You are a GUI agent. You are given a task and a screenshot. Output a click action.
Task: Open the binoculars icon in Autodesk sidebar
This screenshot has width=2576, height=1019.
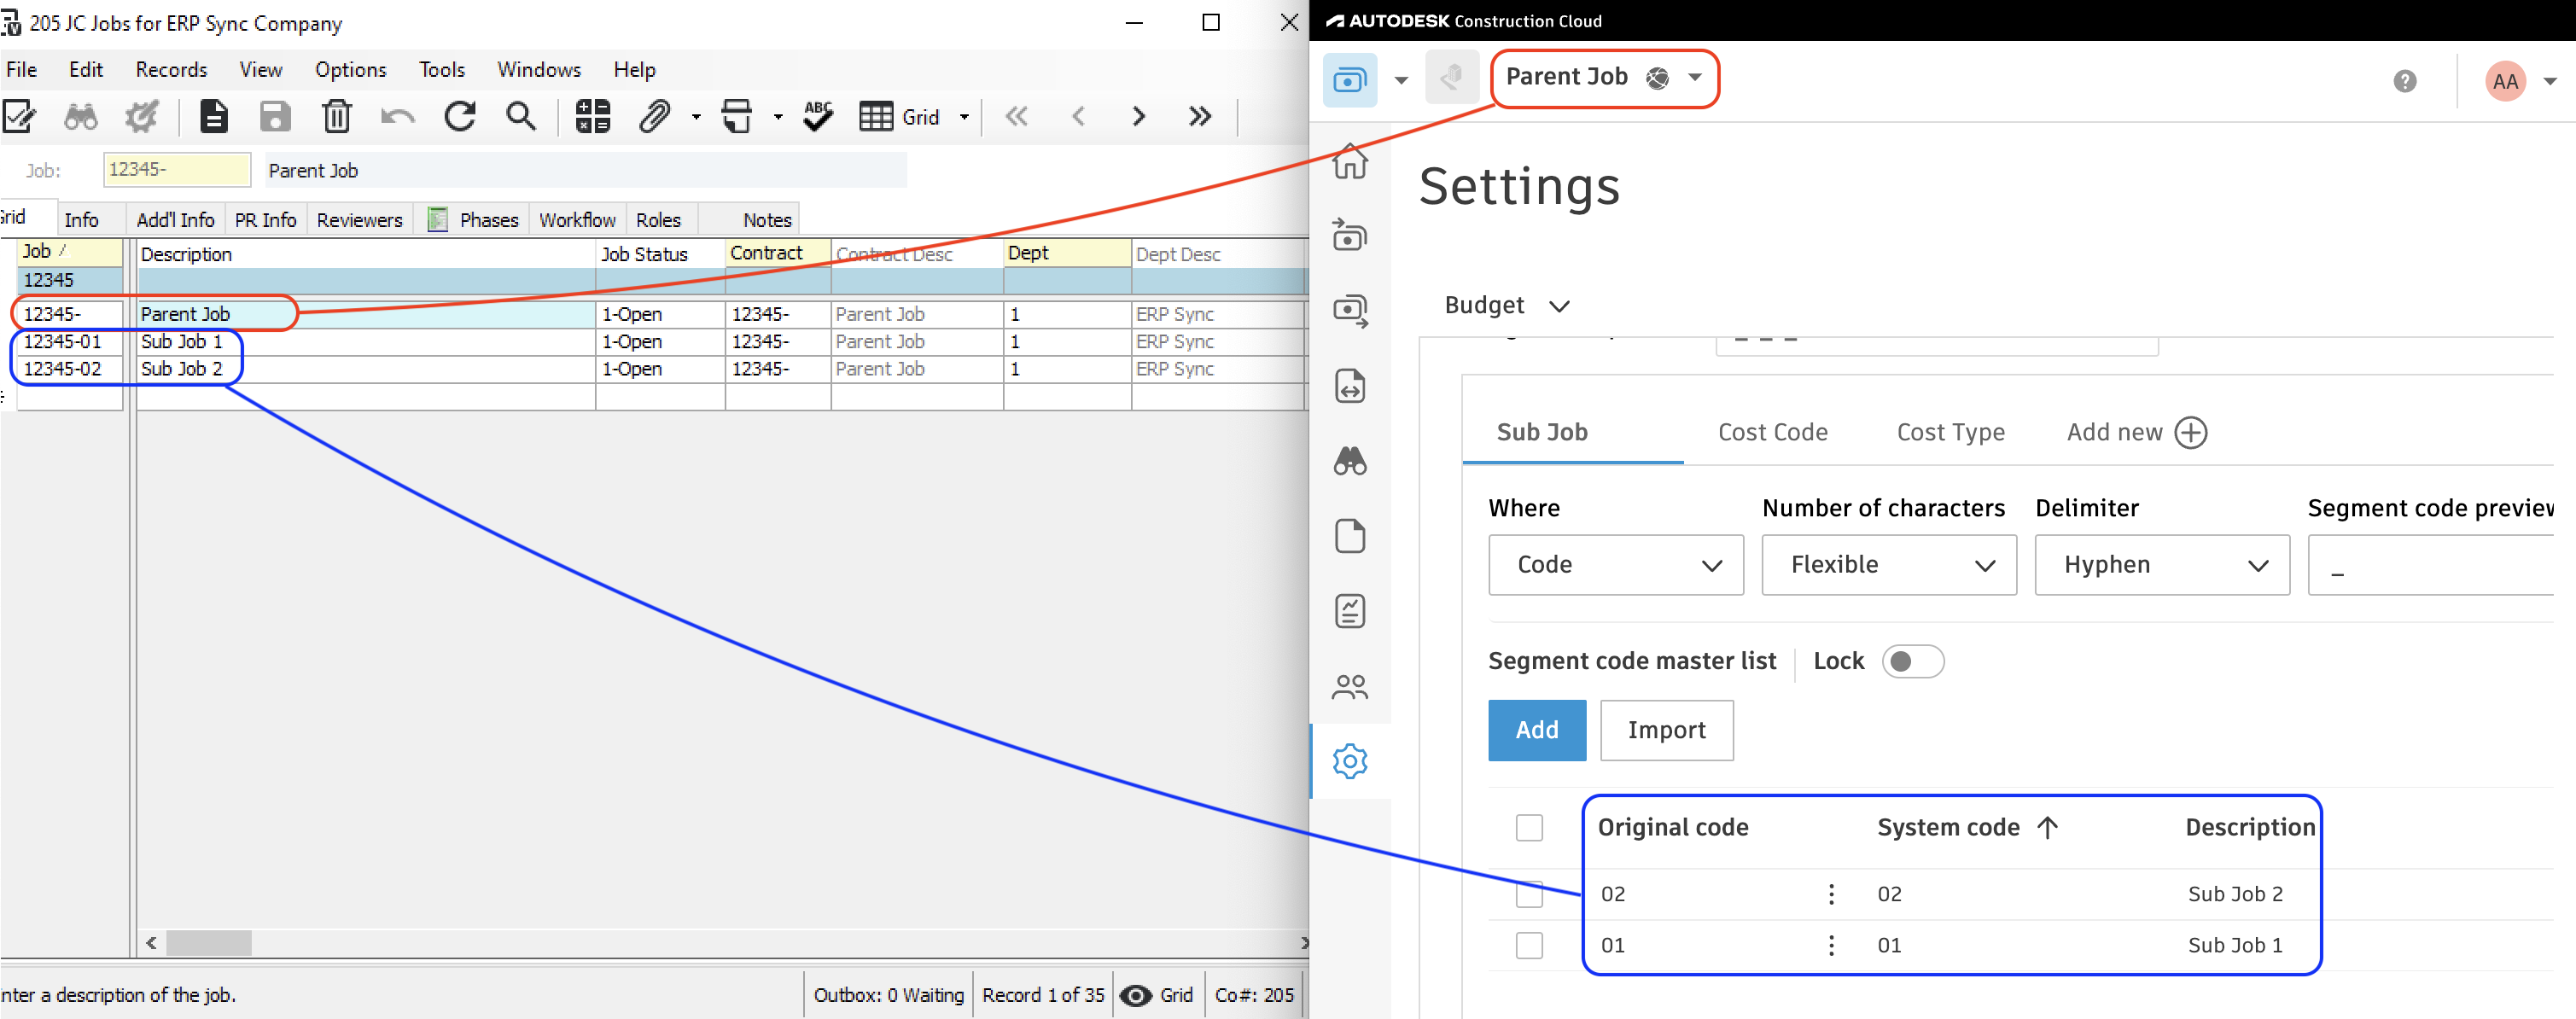(1350, 461)
